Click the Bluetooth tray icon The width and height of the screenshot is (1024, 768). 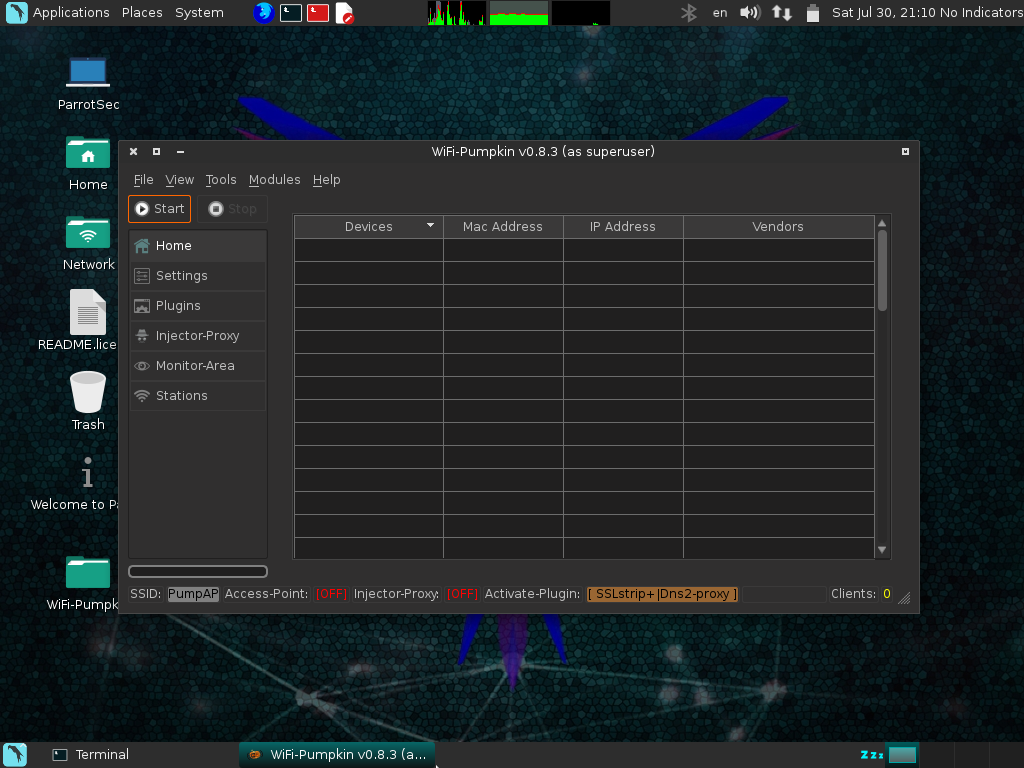coord(688,12)
